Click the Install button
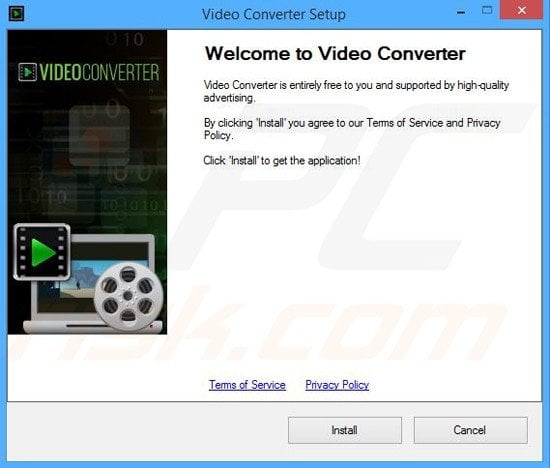This screenshot has height=468, width=550. coord(345,430)
